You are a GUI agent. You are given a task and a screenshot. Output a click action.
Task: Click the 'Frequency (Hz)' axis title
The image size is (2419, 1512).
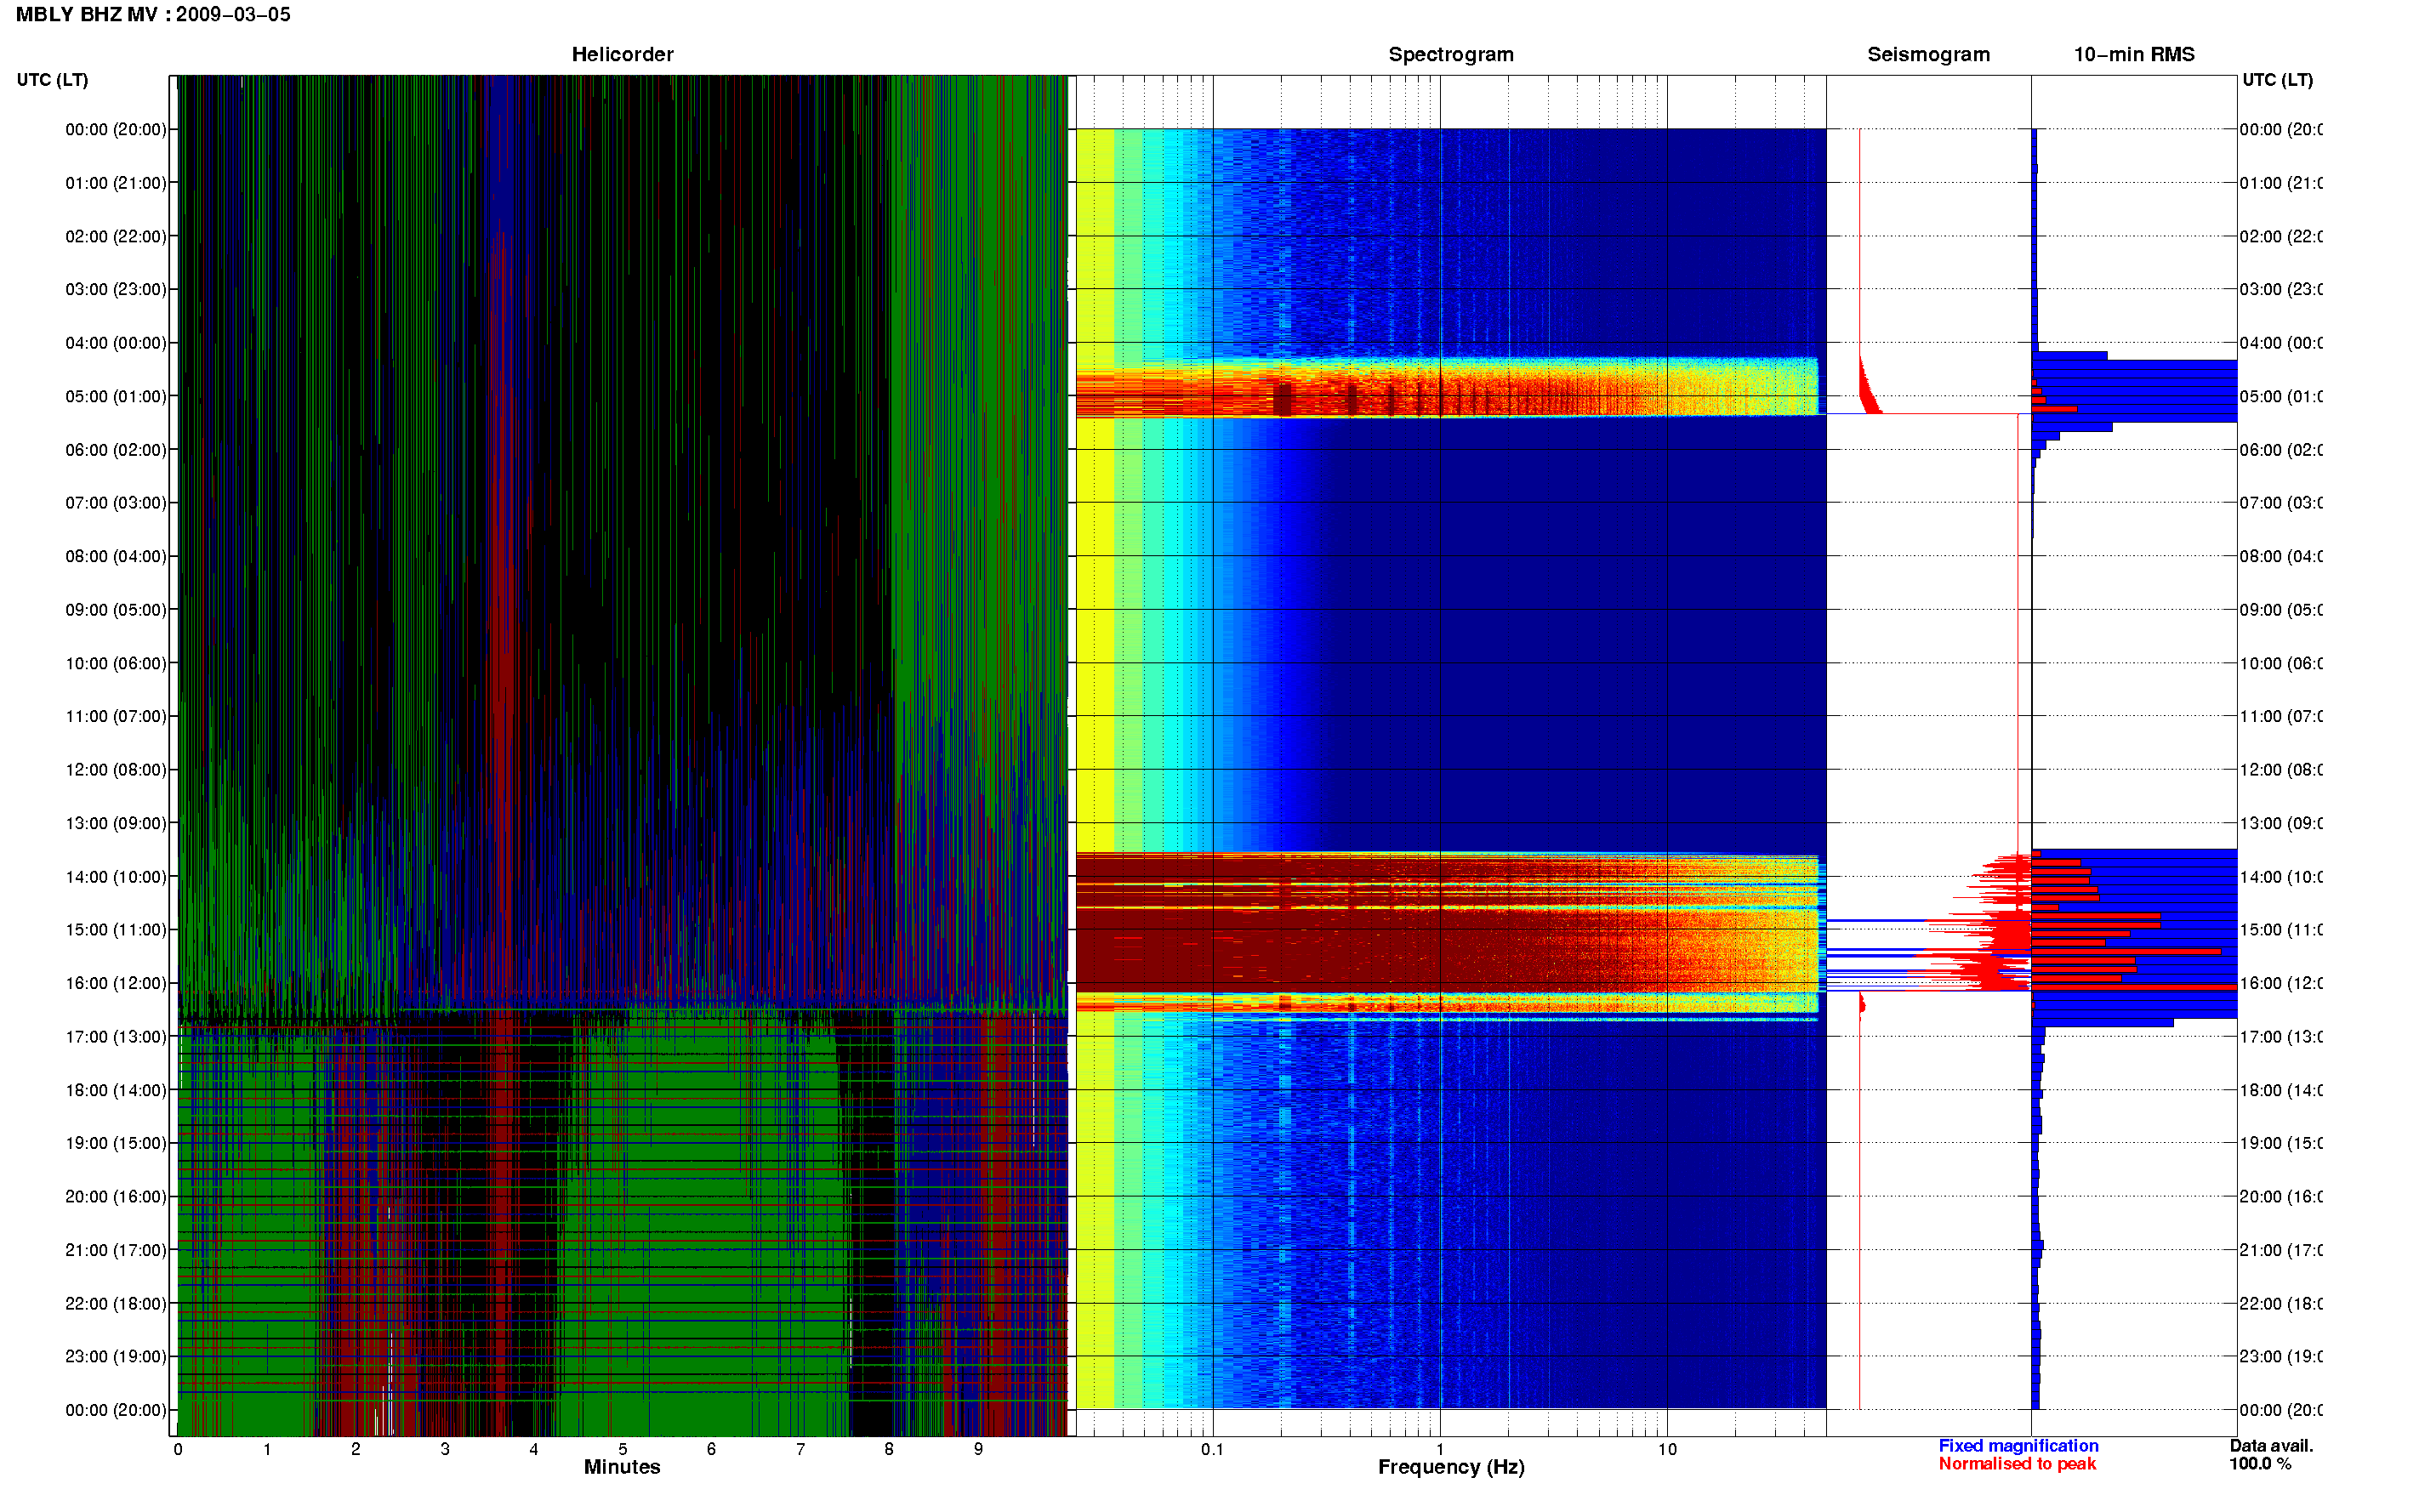pos(1451,1467)
